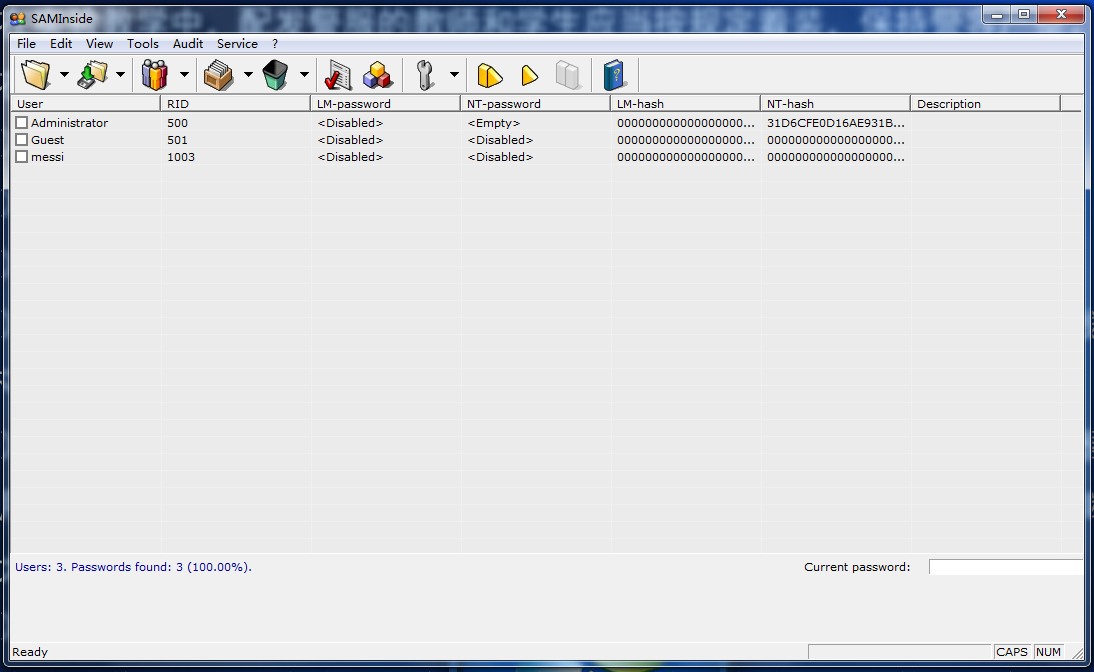Click the NUM status bar indicator
This screenshot has width=1094, height=672.
click(x=1049, y=652)
